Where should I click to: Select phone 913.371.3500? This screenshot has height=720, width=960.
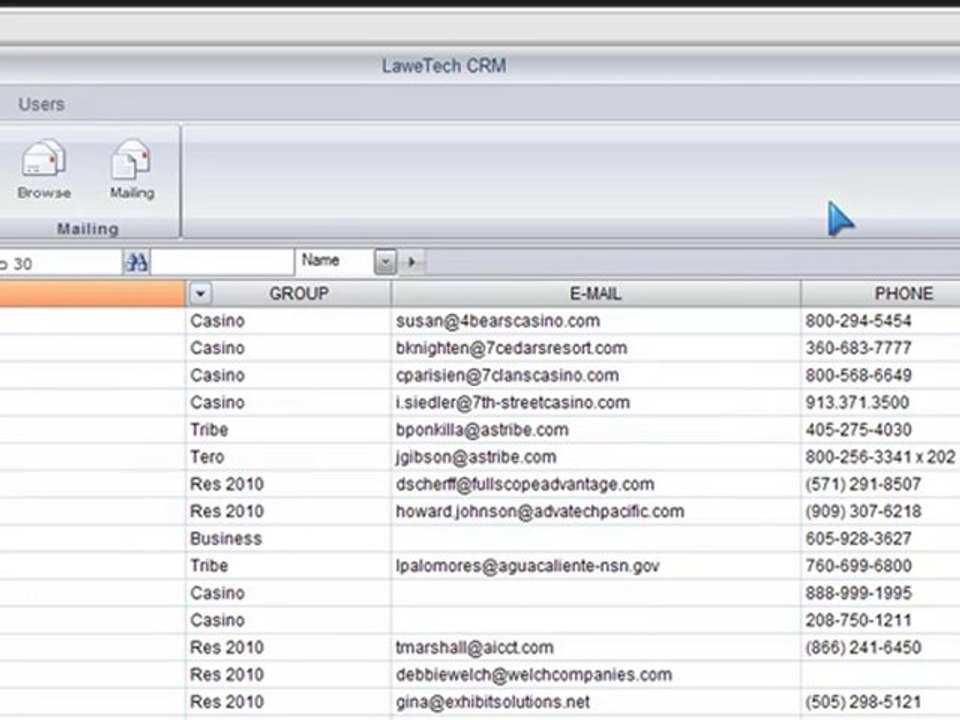pos(857,402)
